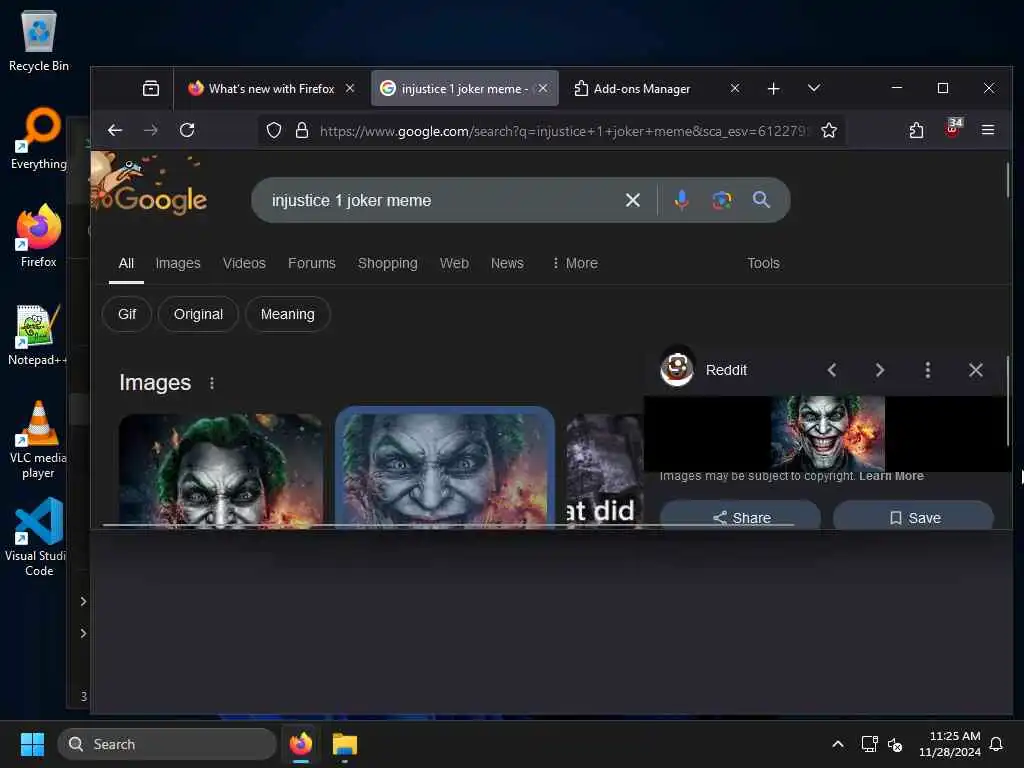The width and height of the screenshot is (1024, 768).
Task: Go back to previous page
Action: [x=115, y=130]
